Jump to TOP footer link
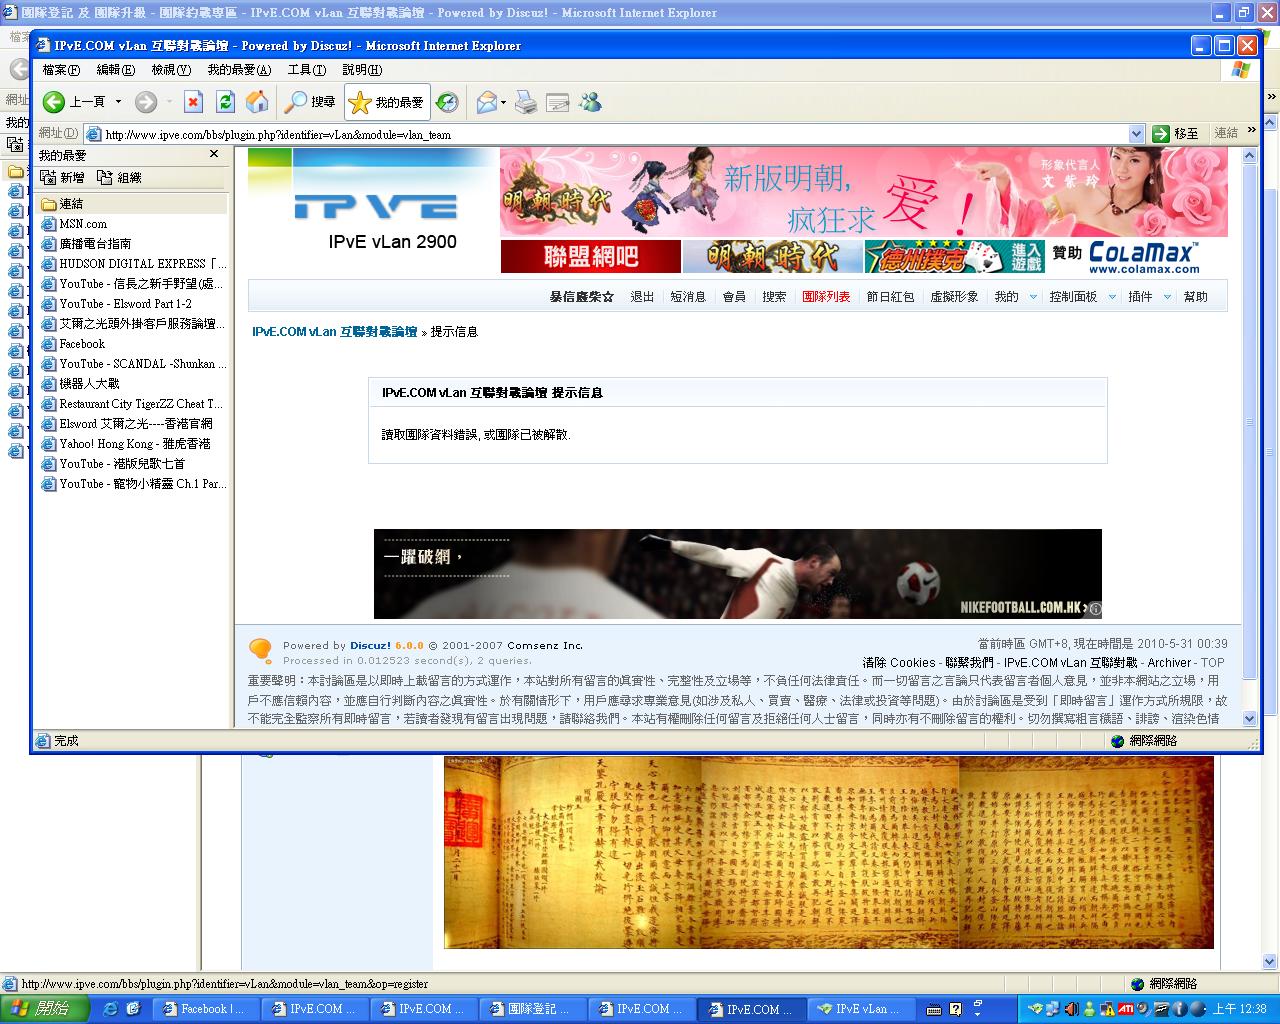 click(1212, 662)
